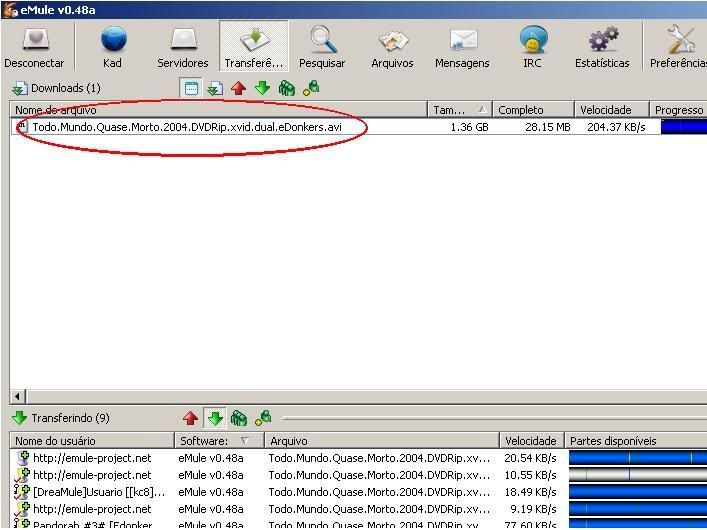Open the Mensagens page

coord(462,46)
